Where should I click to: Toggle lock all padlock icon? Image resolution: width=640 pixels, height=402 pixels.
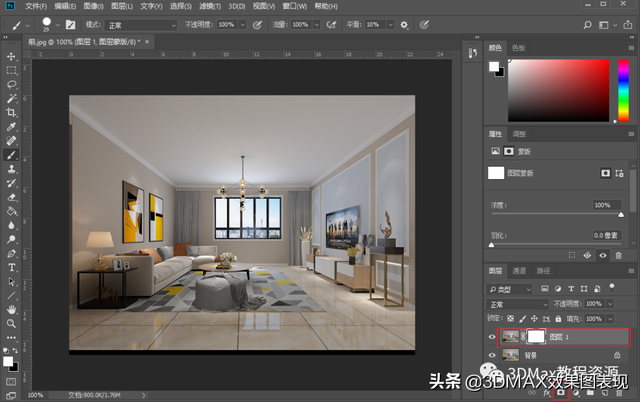[558, 318]
